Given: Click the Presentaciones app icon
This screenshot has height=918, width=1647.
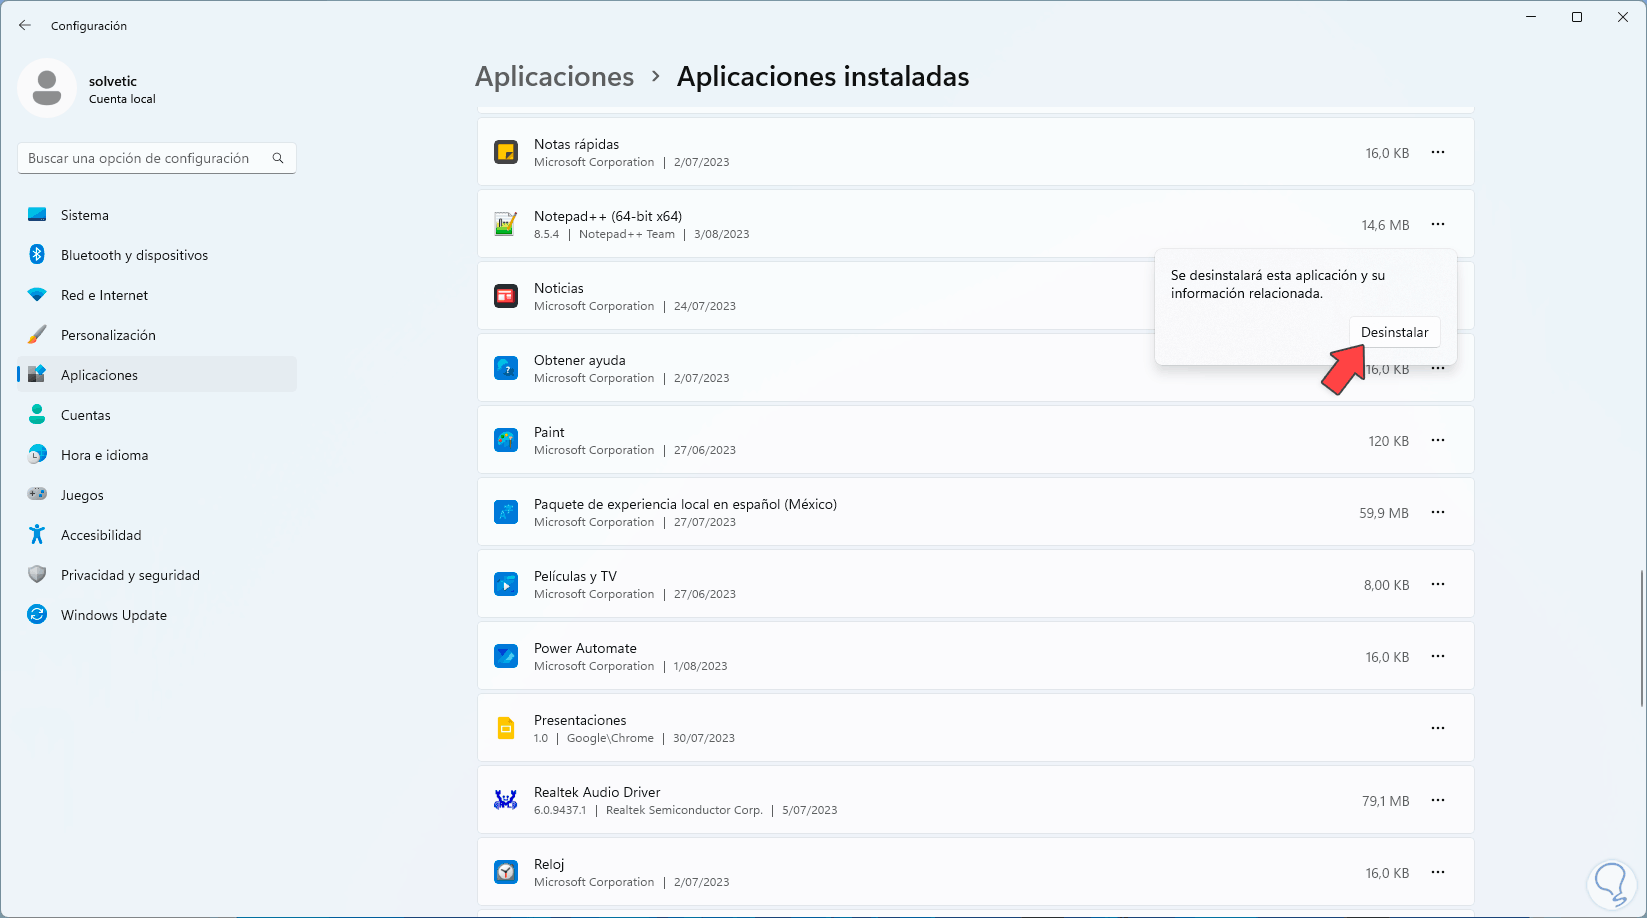Looking at the screenshot, I should (506, 729).
